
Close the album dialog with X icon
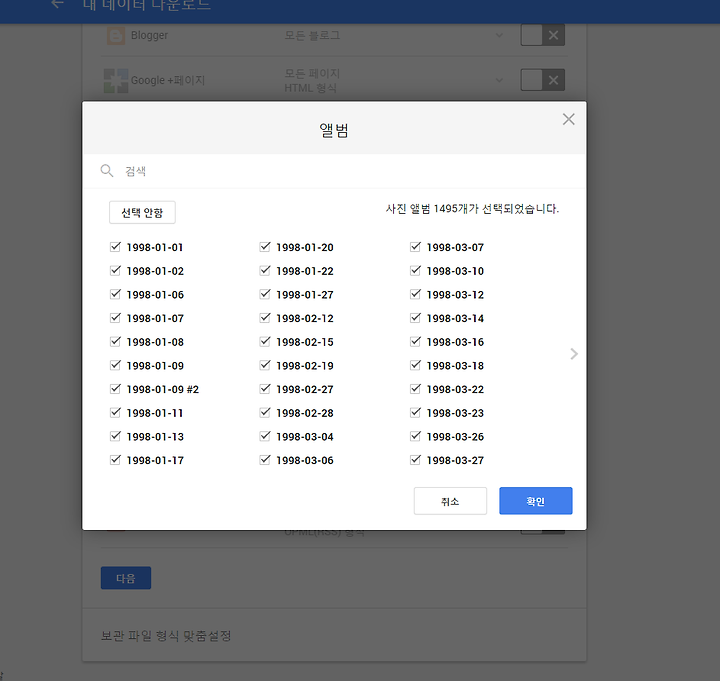coord(568,119)
